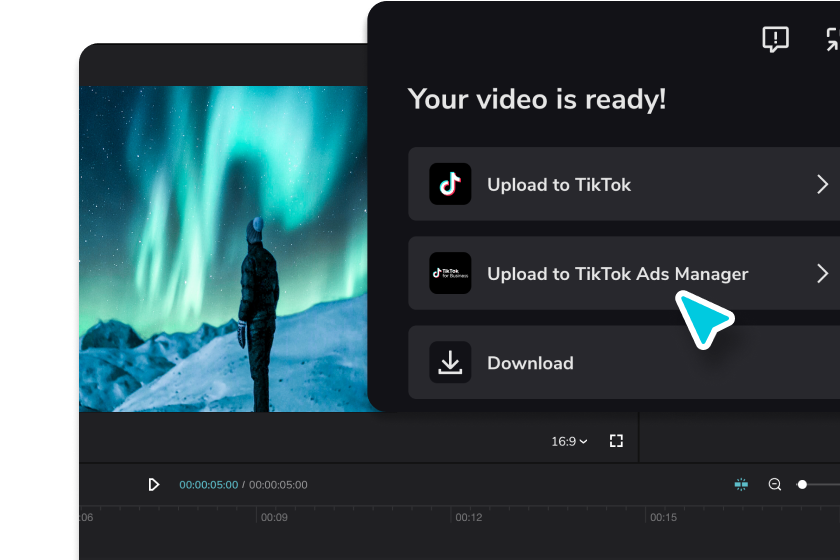This screenshot has height=560, width=840.
Task: Click the 00:12 timeline ruler mark
Action: click(x=469, y=517)
